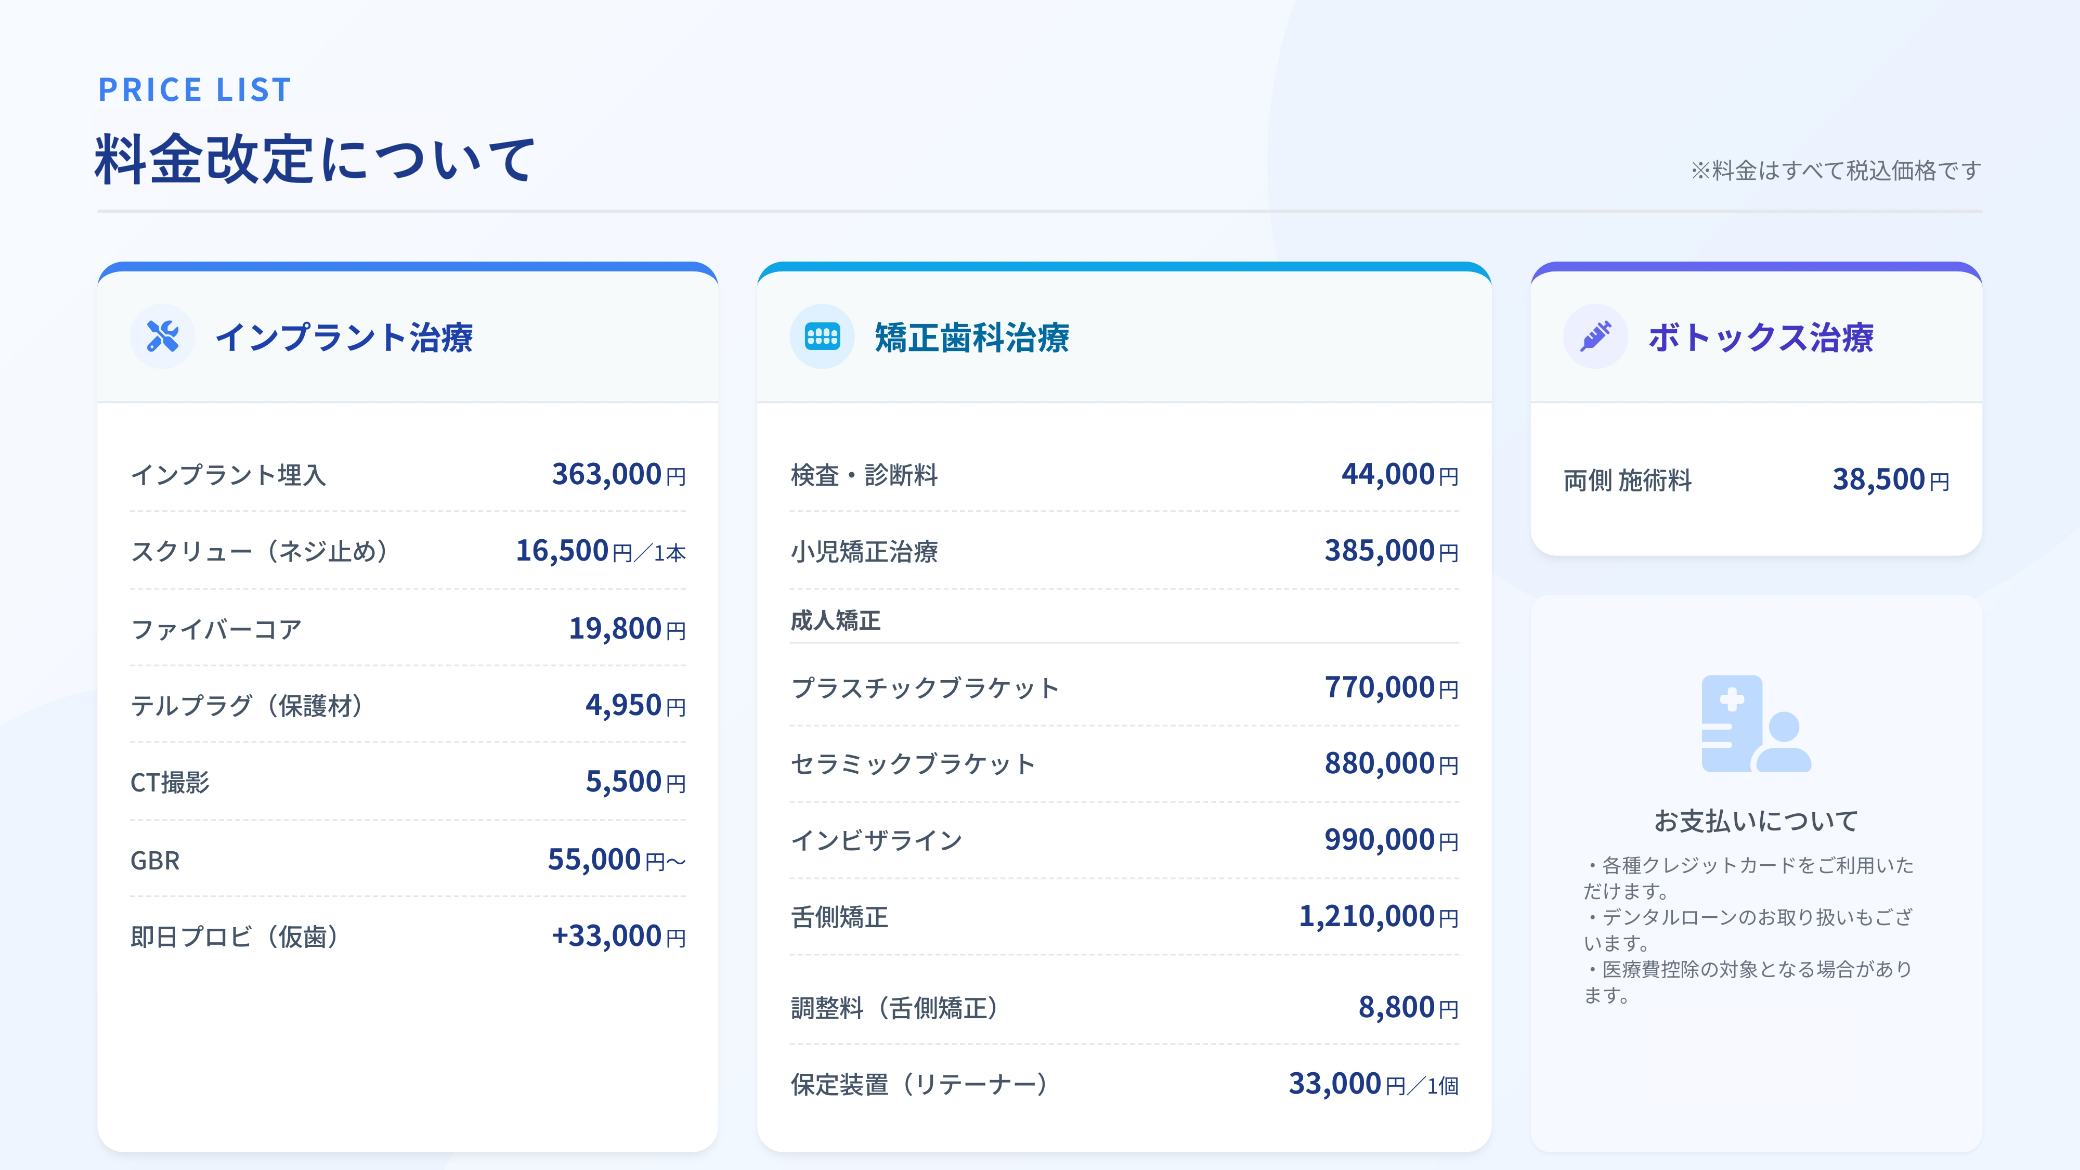Viewport: 2080px width, 1170px height.
Task: Click the インプラント埋入 price row
Action: (x=408, y=475)
